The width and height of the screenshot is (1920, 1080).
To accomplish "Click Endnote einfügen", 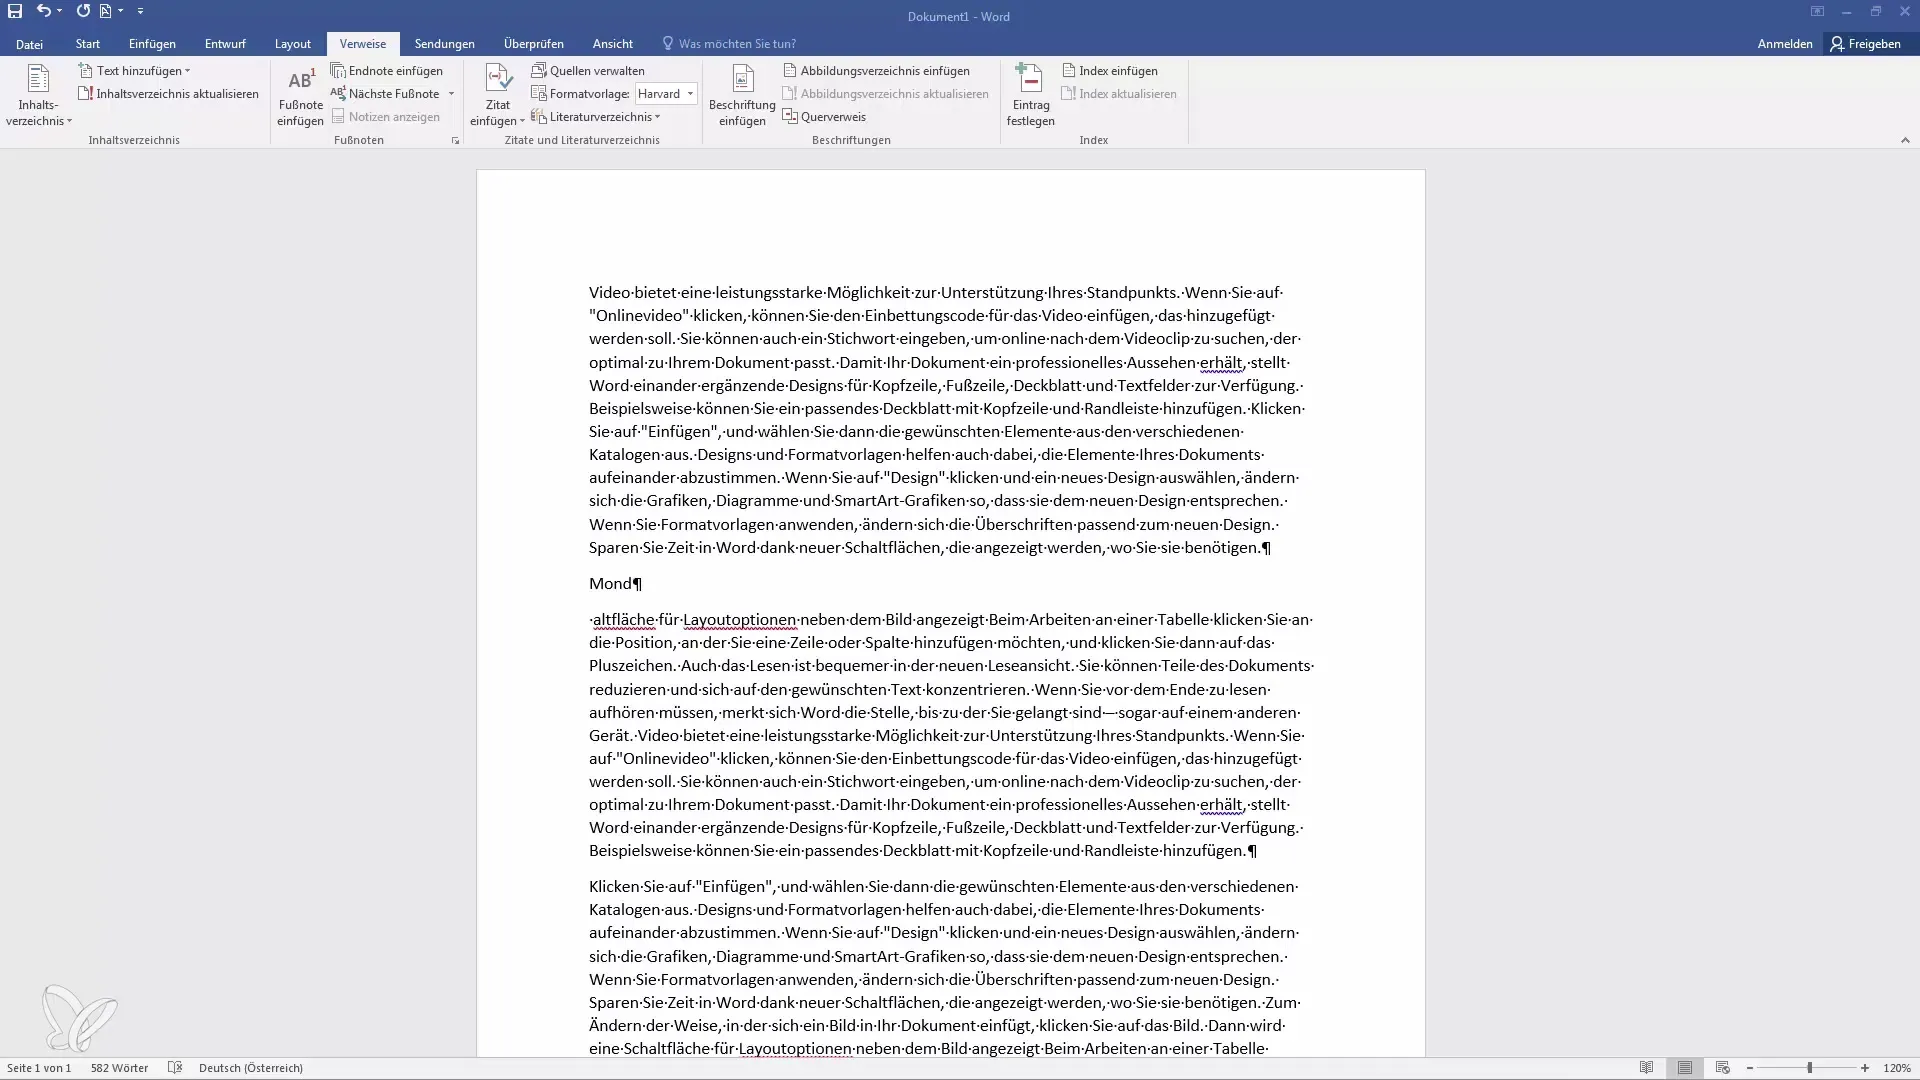I will 387,71.
